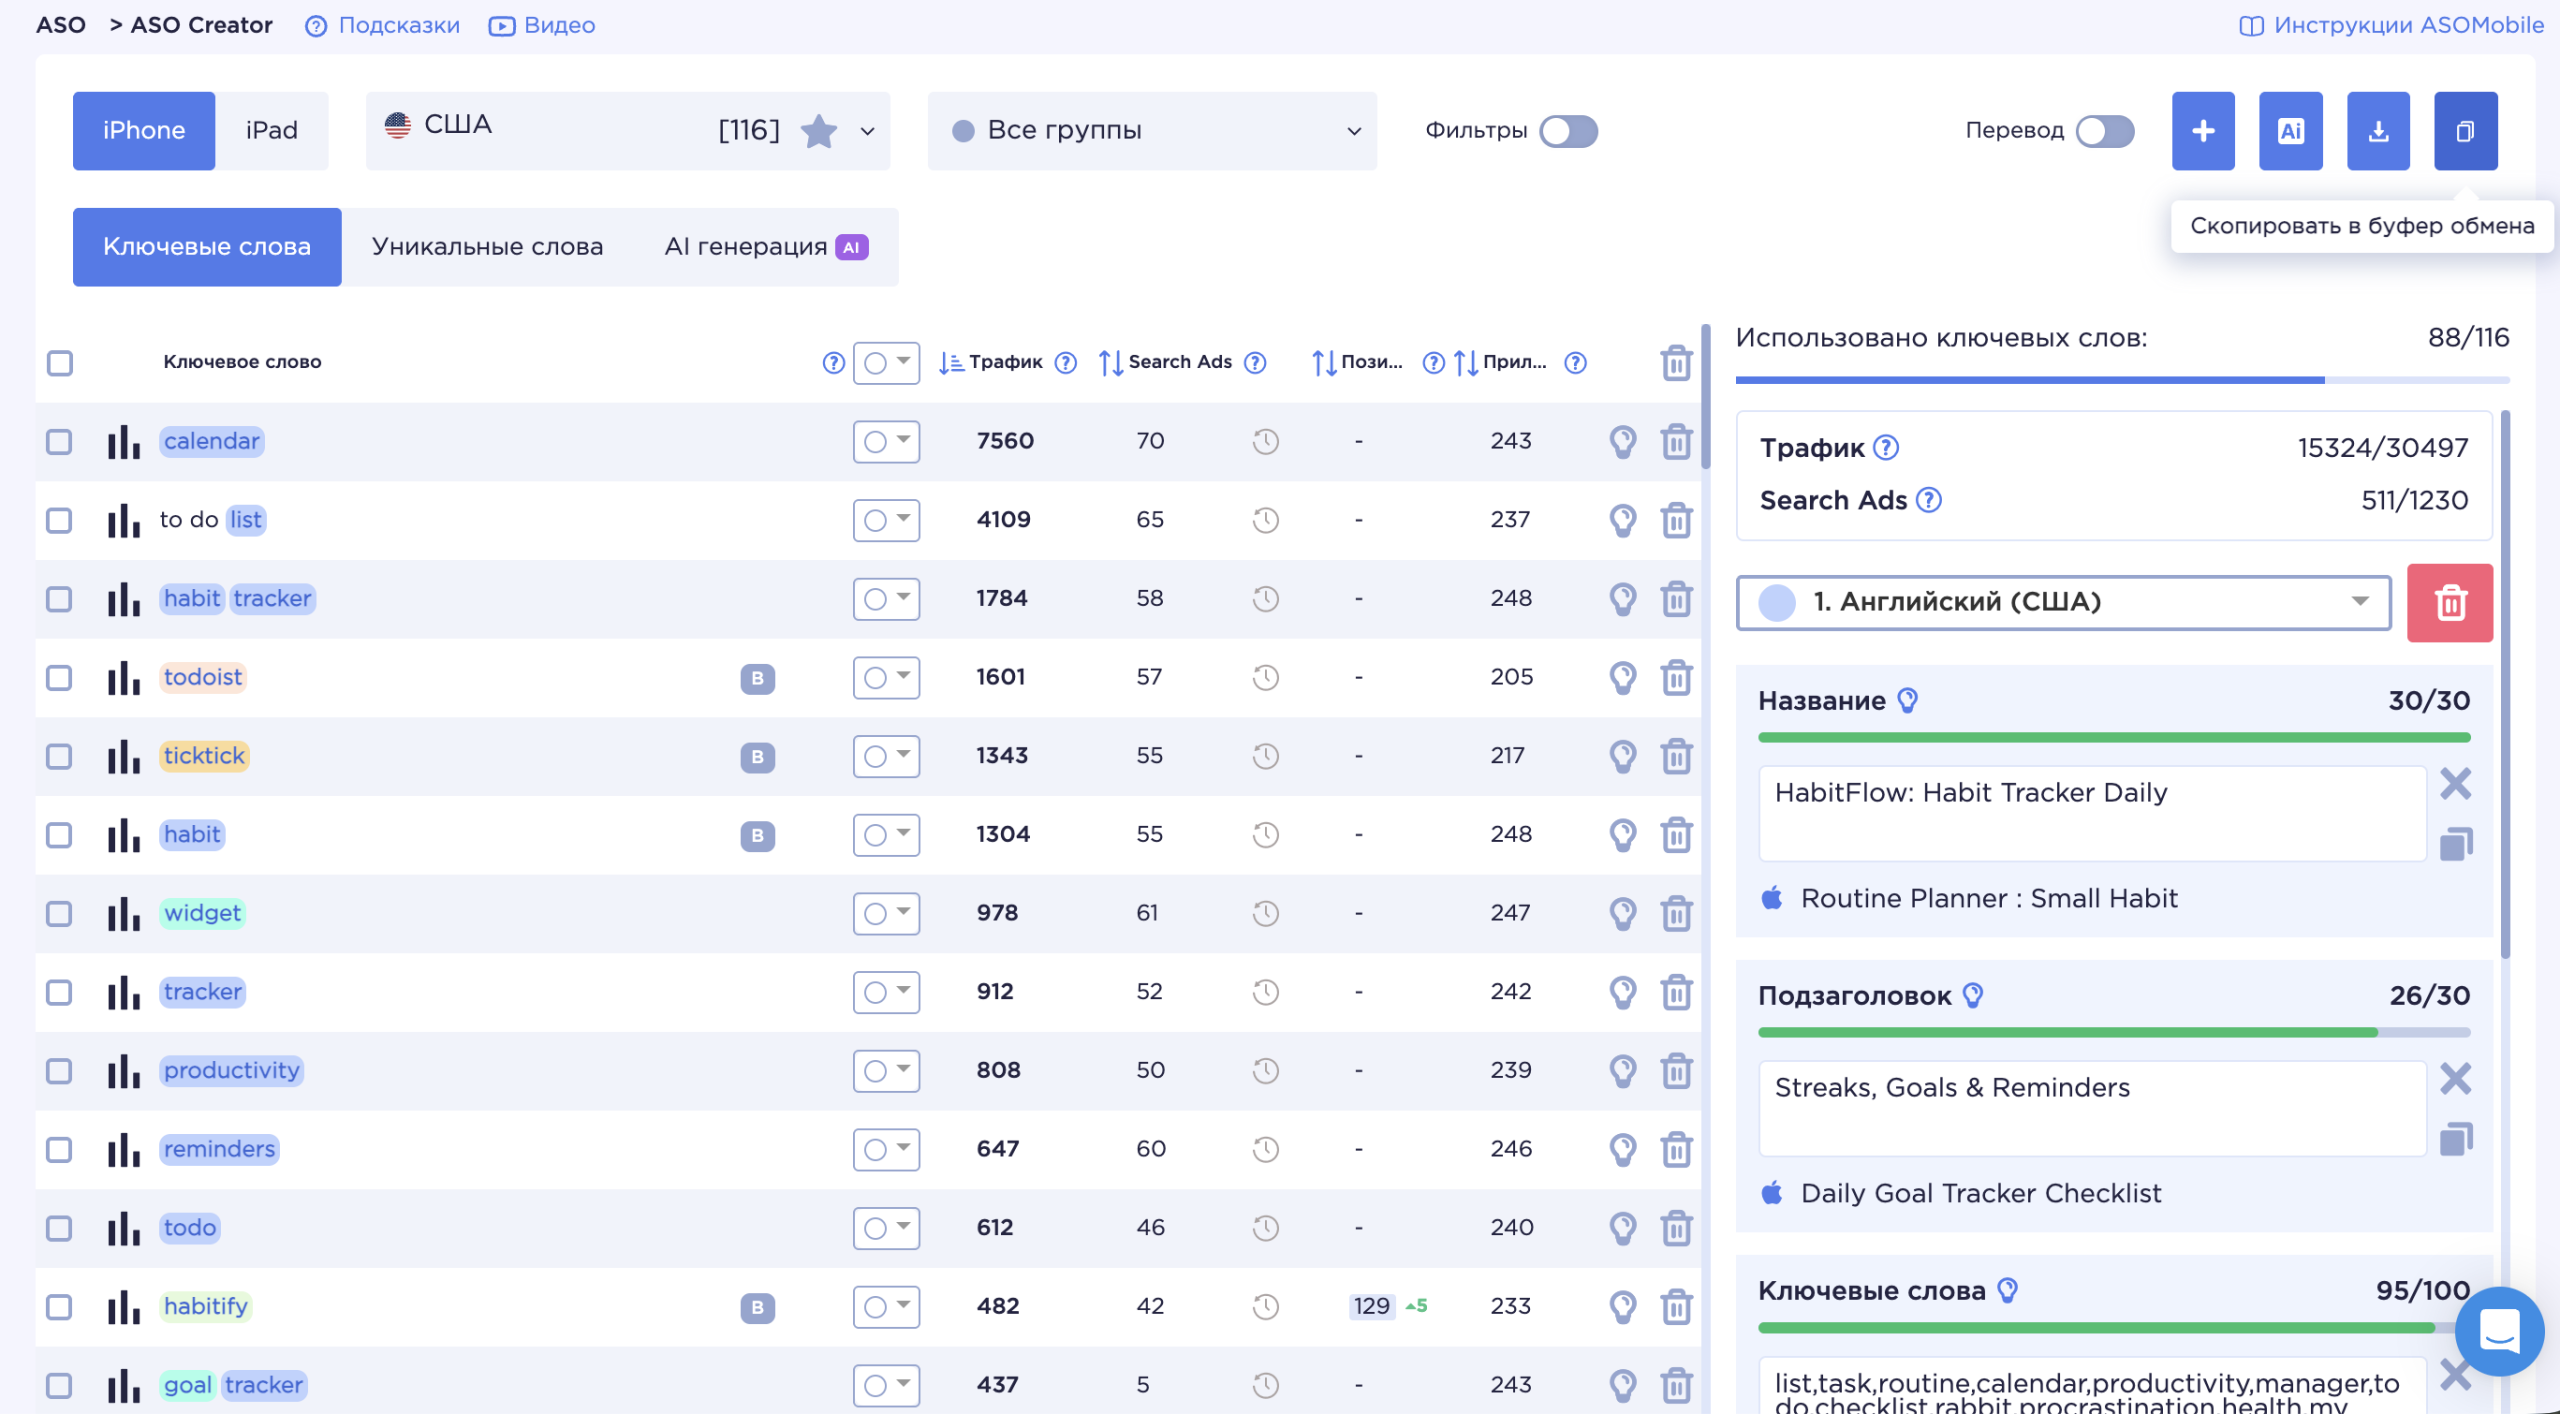
Task: Copy to clipboard using top-right icon
Action: (2465, 131)
